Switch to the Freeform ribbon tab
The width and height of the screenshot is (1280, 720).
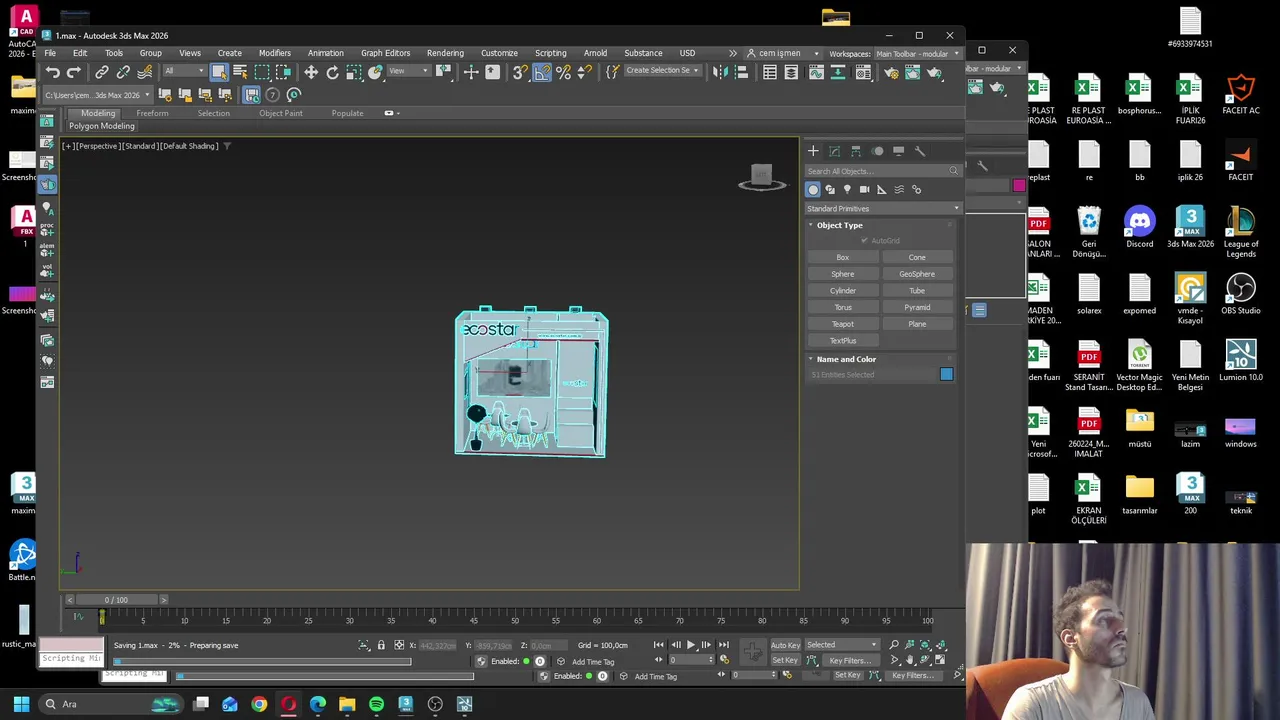click(x=152, y=113)
